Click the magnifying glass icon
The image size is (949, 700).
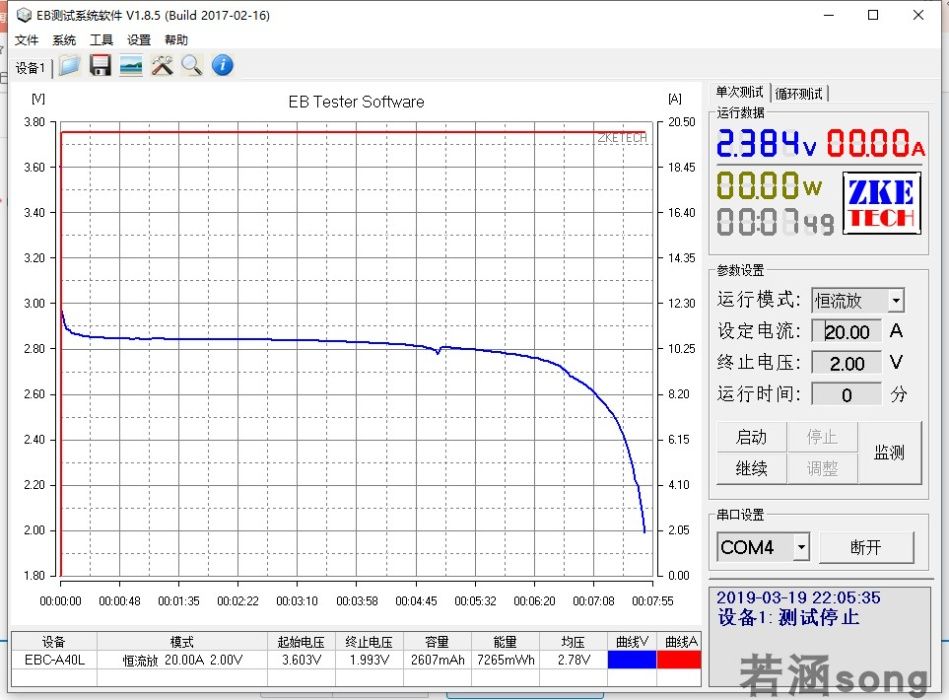[192, 65]
